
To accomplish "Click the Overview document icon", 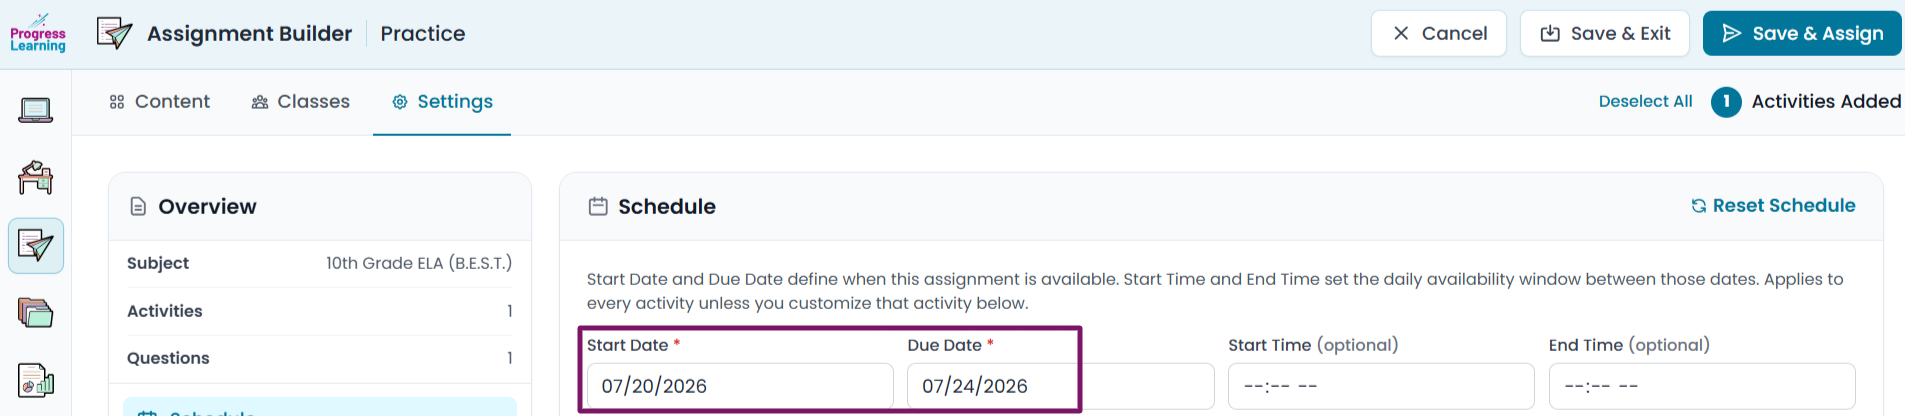I will point(138,206).
